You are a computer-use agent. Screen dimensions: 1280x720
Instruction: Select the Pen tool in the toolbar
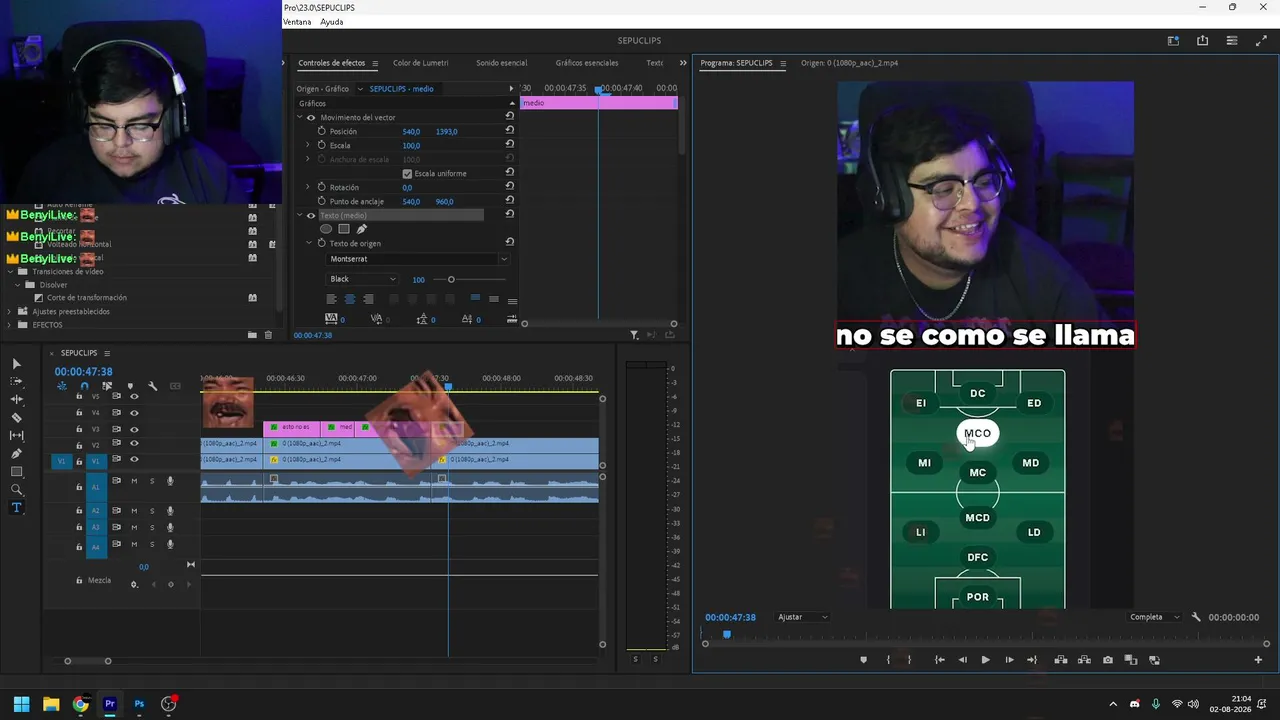(x=16, y=454)
